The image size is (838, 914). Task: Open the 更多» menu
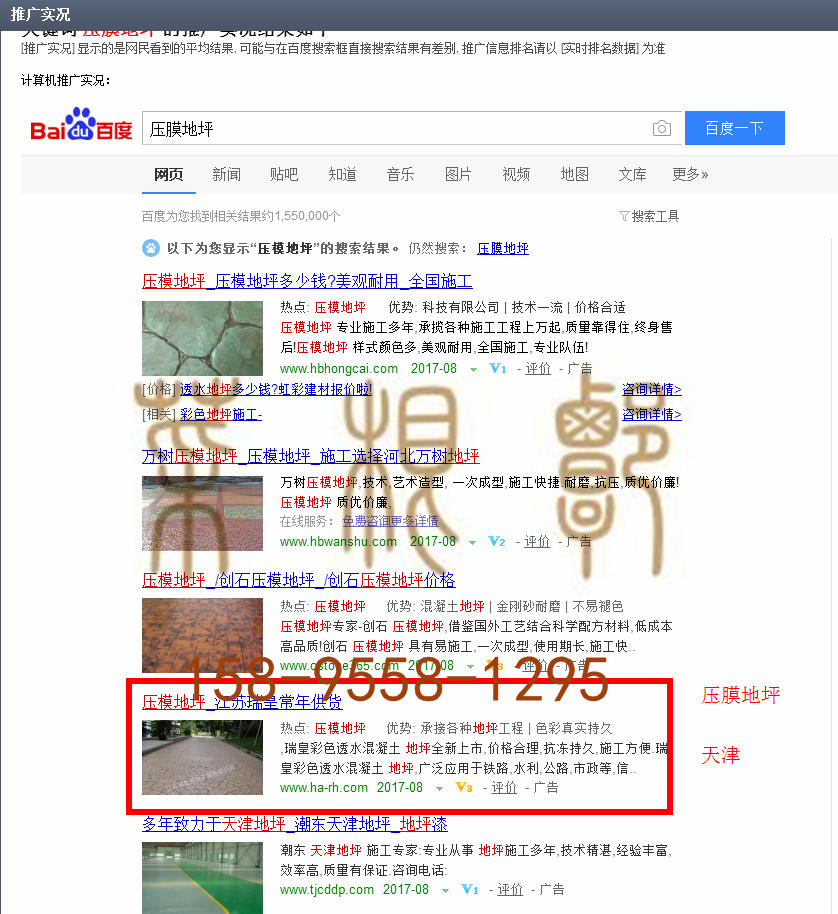pos(690,174)
